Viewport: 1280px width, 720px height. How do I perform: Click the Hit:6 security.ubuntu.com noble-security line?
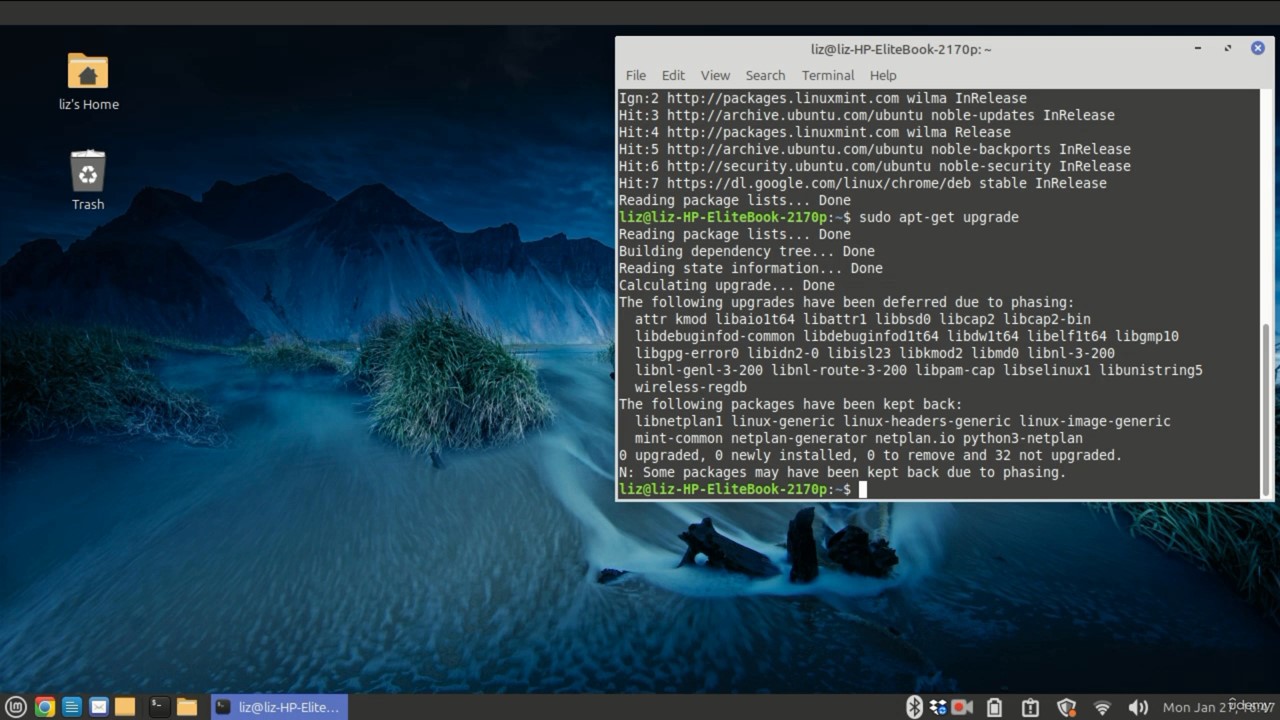pos(875,166)
